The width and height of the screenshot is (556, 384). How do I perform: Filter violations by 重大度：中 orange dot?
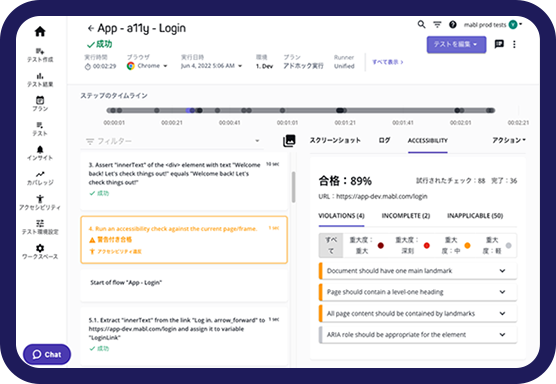(456, 245)
